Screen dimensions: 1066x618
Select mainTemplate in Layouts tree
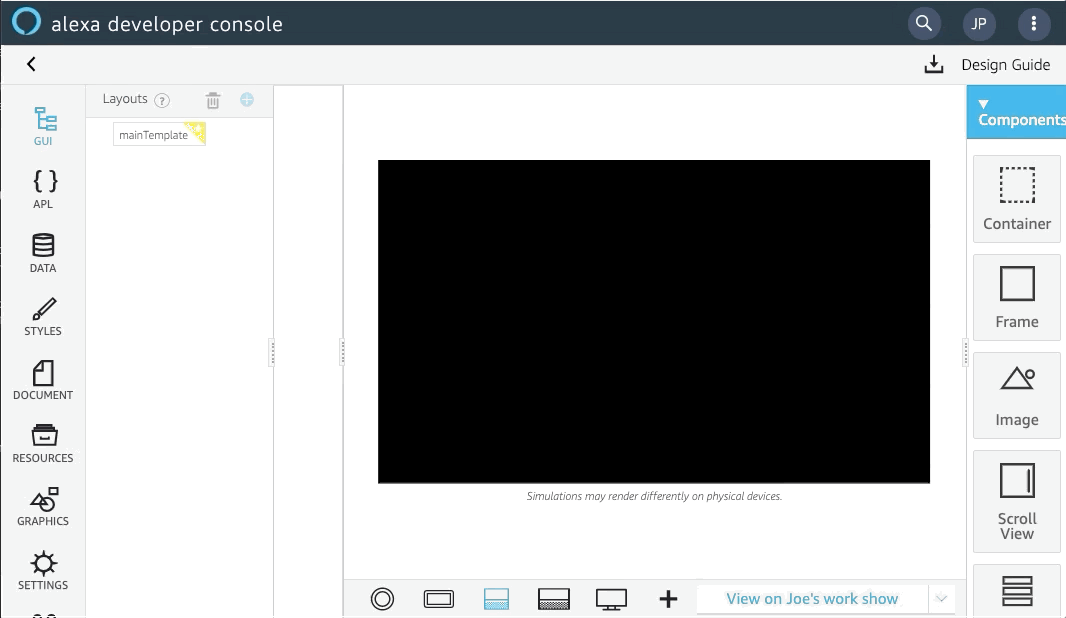coord(153,135)
